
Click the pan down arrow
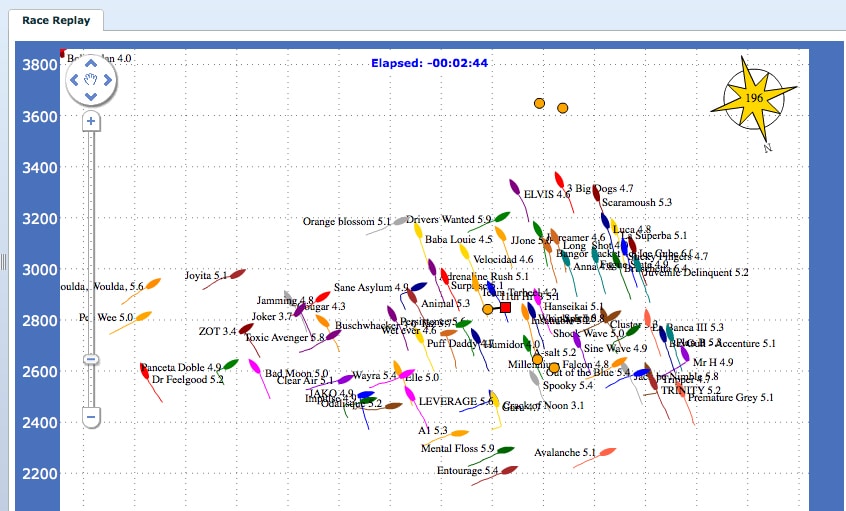pos(91,96)
